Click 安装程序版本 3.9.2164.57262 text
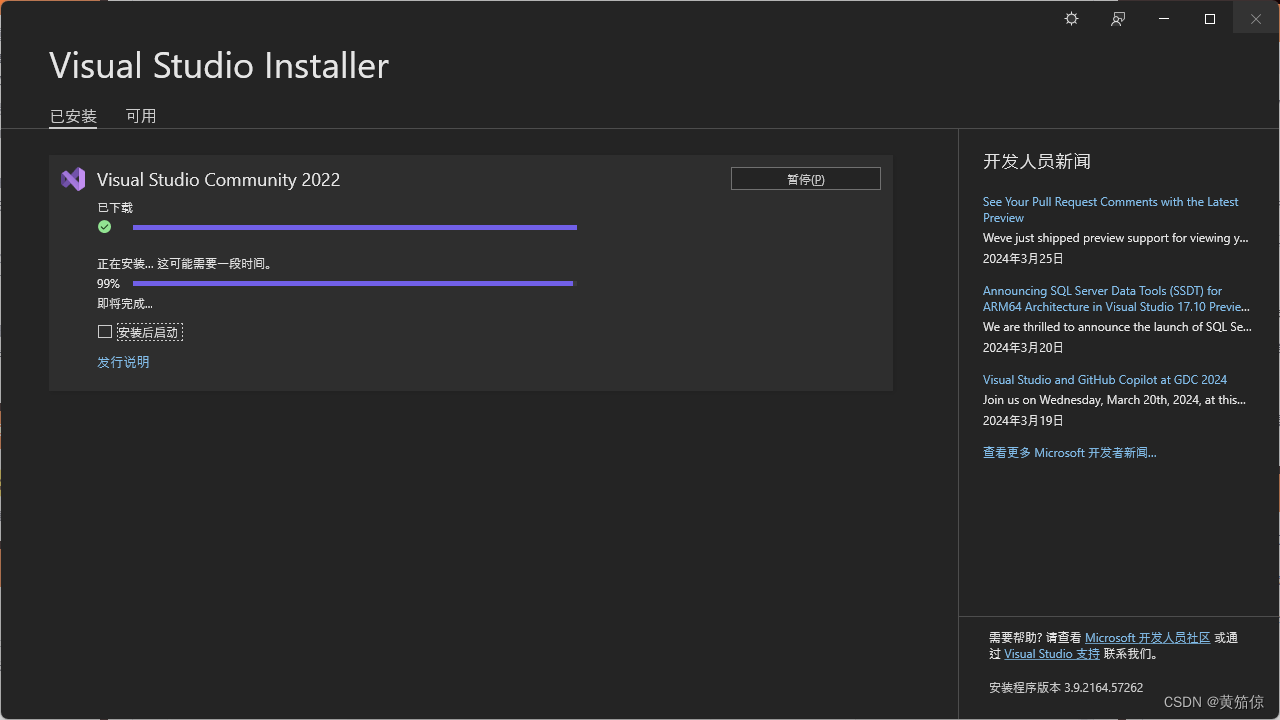The height and width of the screenshot is (720, 1280). point(1066,688)
